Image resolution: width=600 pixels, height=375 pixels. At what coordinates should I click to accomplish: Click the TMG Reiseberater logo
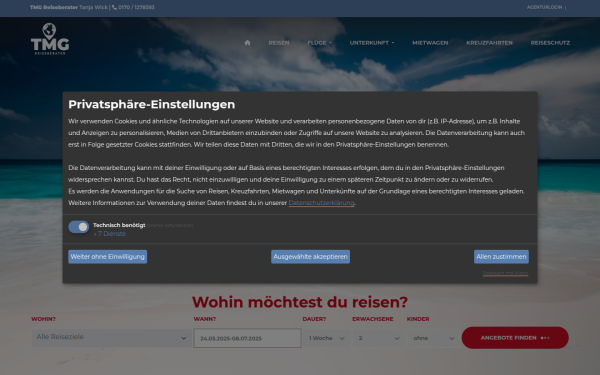coord(50,39)
